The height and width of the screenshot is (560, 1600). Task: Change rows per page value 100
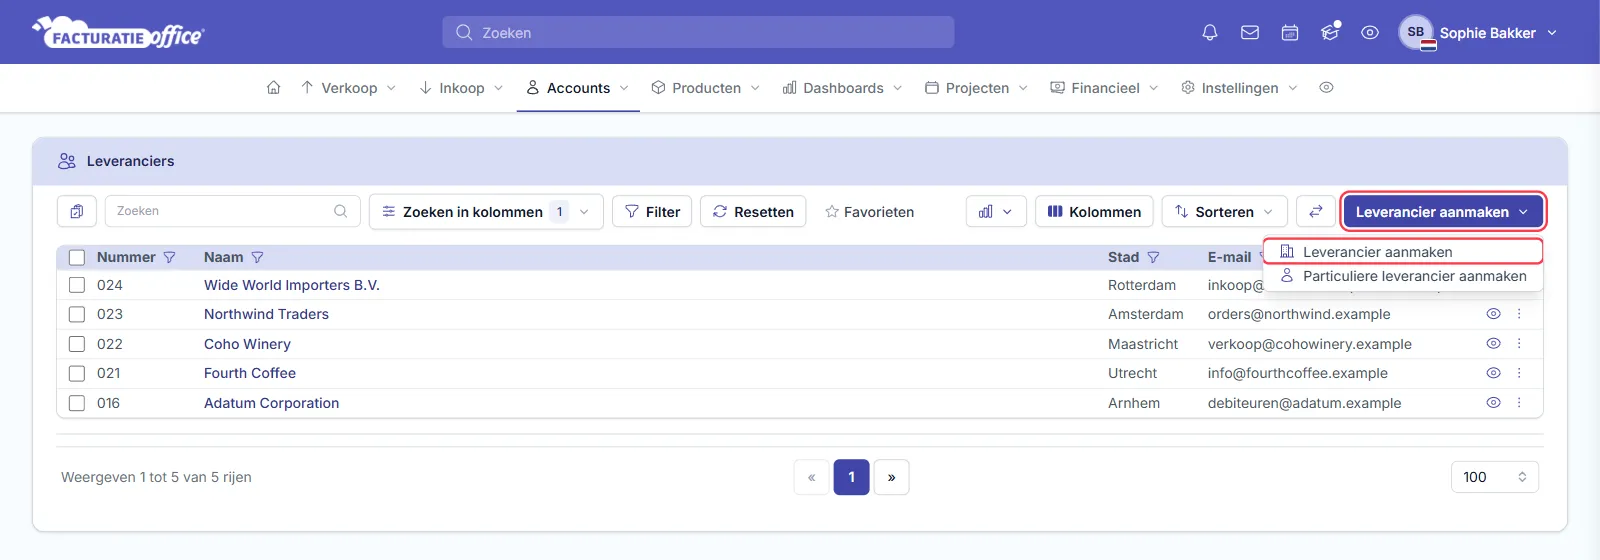point(1494,477)
